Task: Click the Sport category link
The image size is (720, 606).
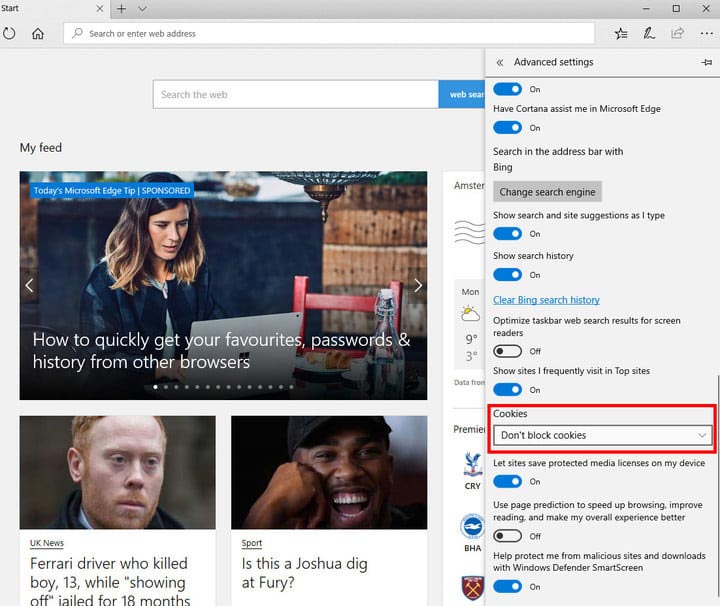Action: [252, 543]
